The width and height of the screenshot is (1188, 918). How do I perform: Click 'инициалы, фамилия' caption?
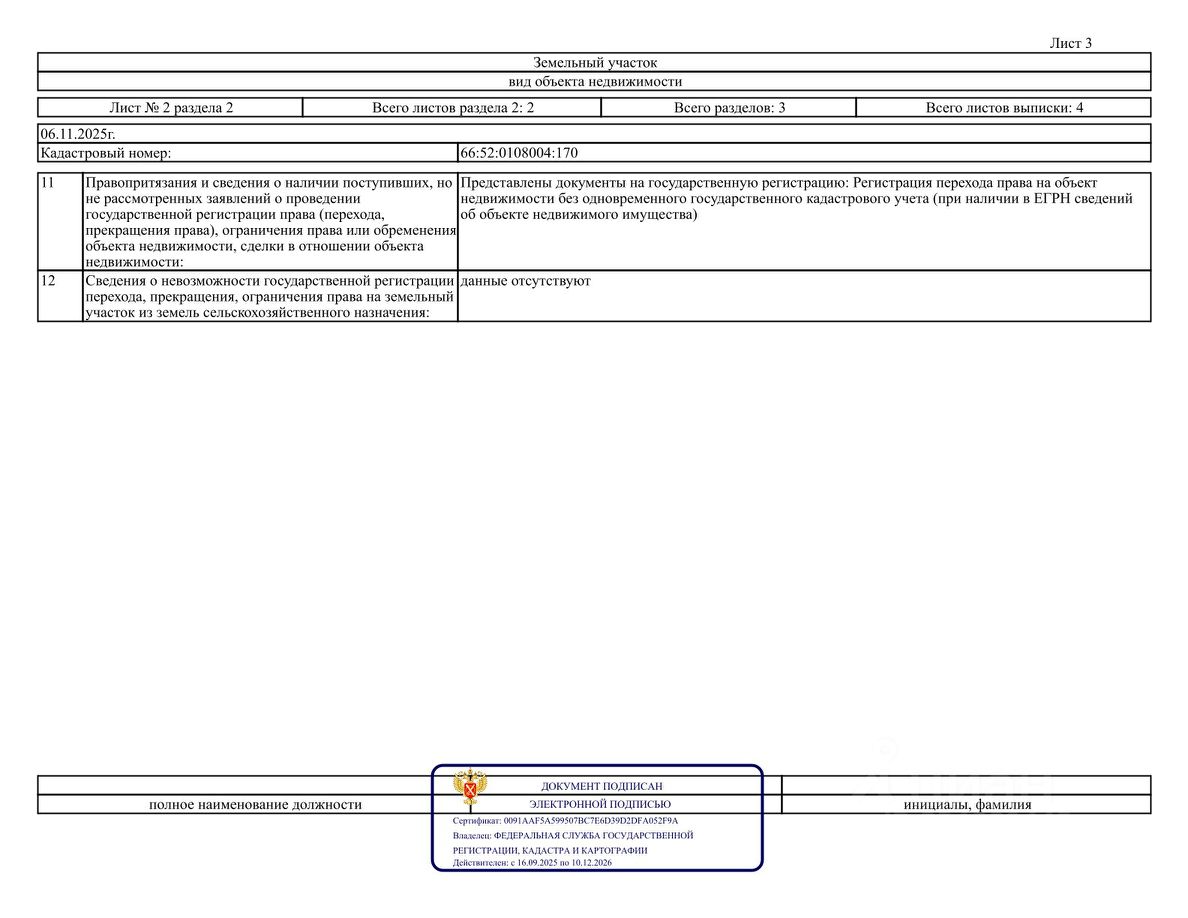coord(967,804)
